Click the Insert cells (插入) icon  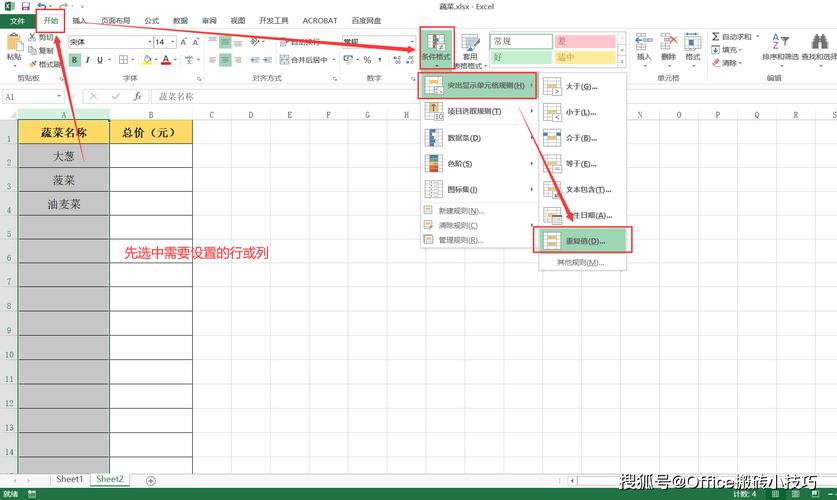click(x=644, y=43)
